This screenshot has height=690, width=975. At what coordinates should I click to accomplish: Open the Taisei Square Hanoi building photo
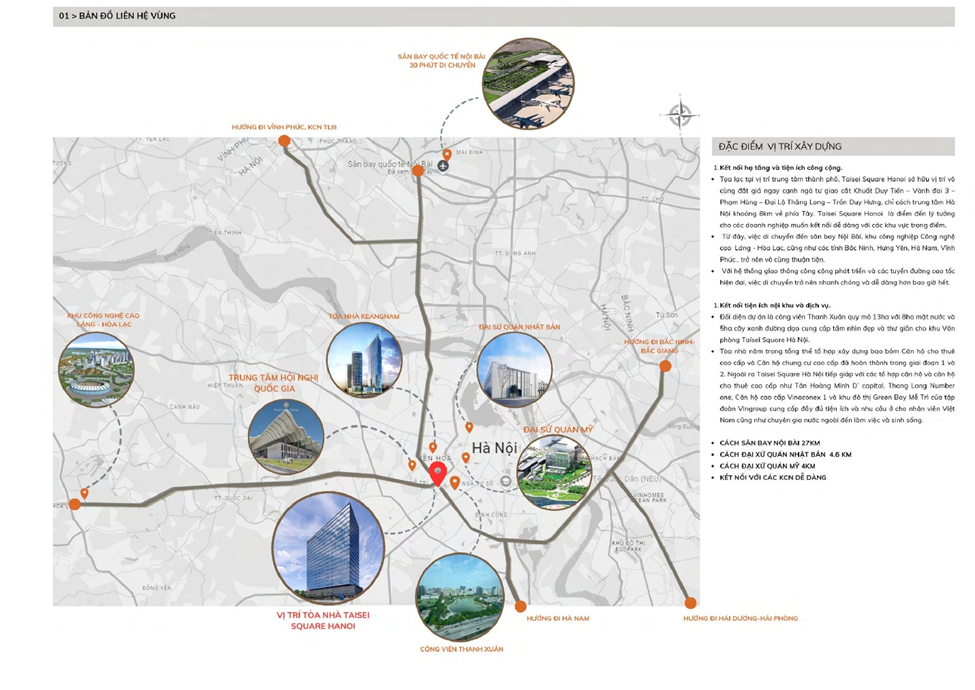[329, 547]
